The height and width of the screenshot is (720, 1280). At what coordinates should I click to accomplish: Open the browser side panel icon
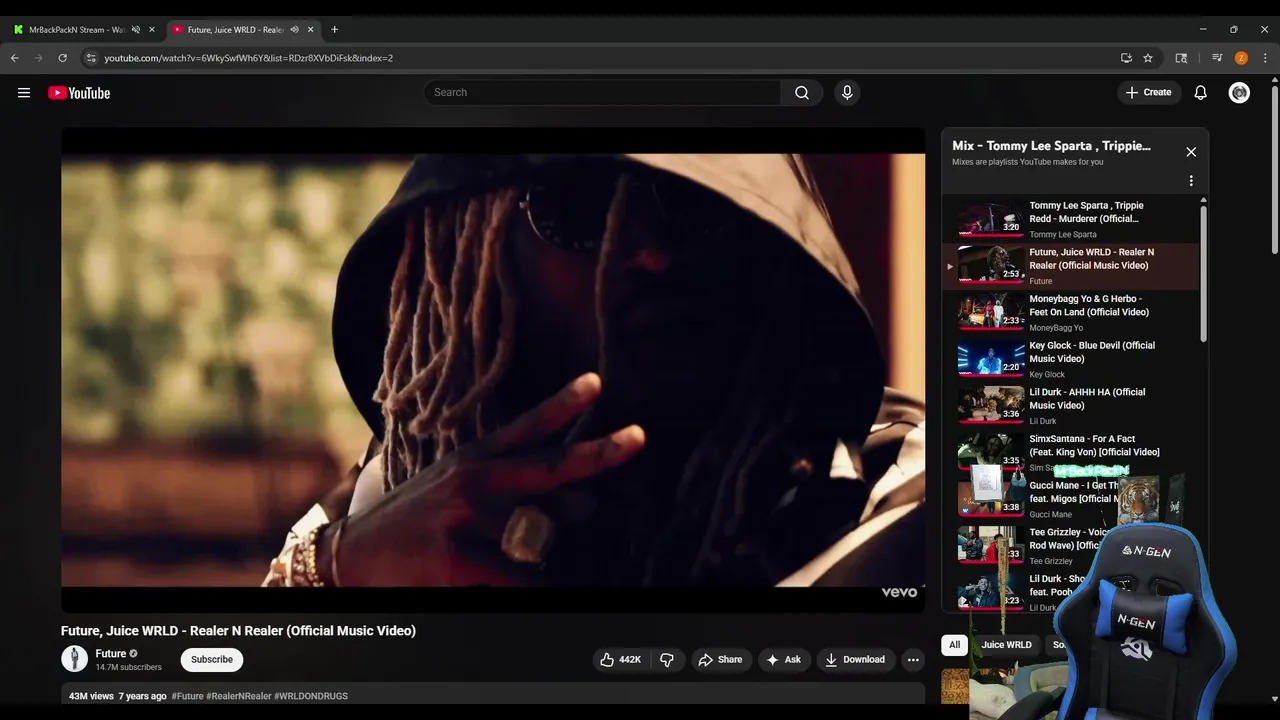pos(1181,58)
